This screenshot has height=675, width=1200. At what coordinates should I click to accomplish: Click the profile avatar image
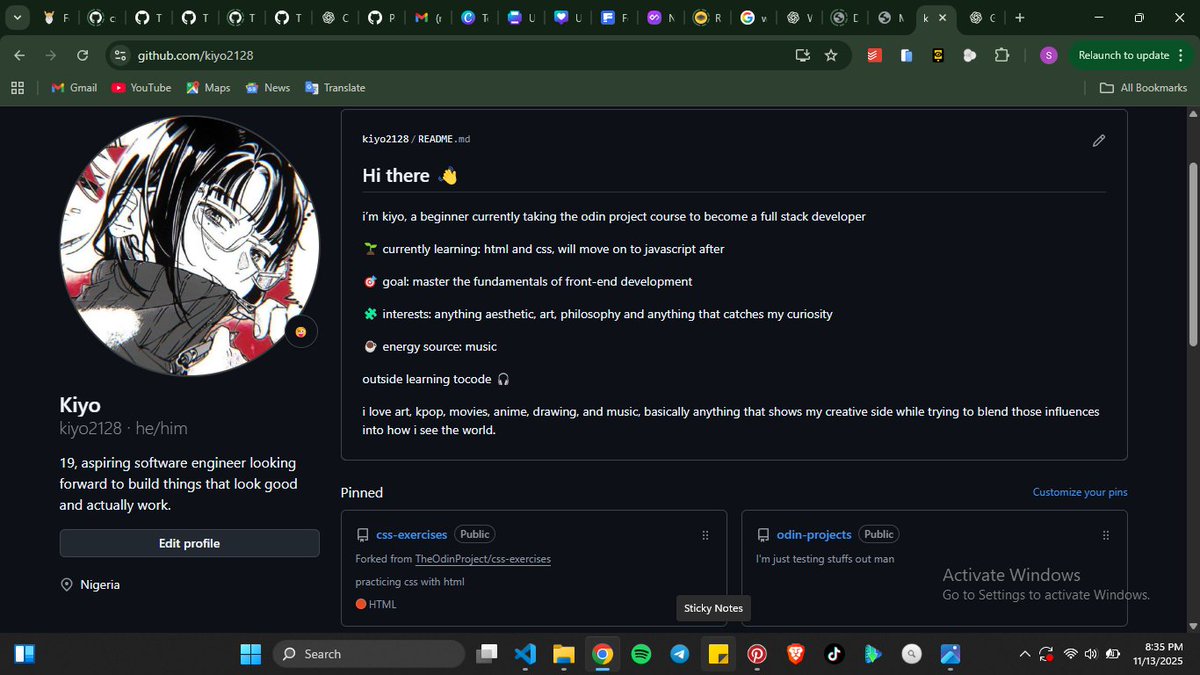coord(189,245)
